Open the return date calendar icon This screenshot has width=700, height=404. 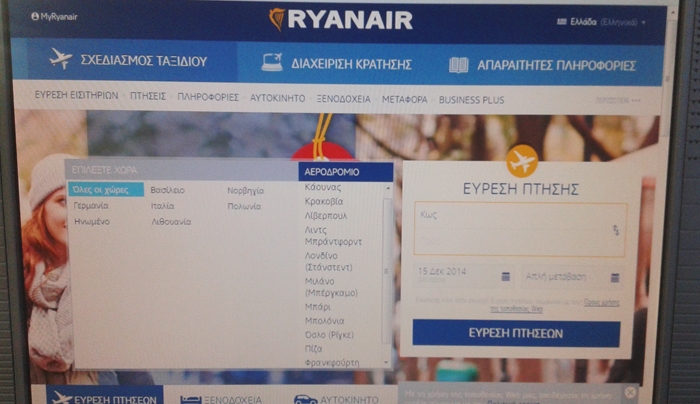point(615,278)
